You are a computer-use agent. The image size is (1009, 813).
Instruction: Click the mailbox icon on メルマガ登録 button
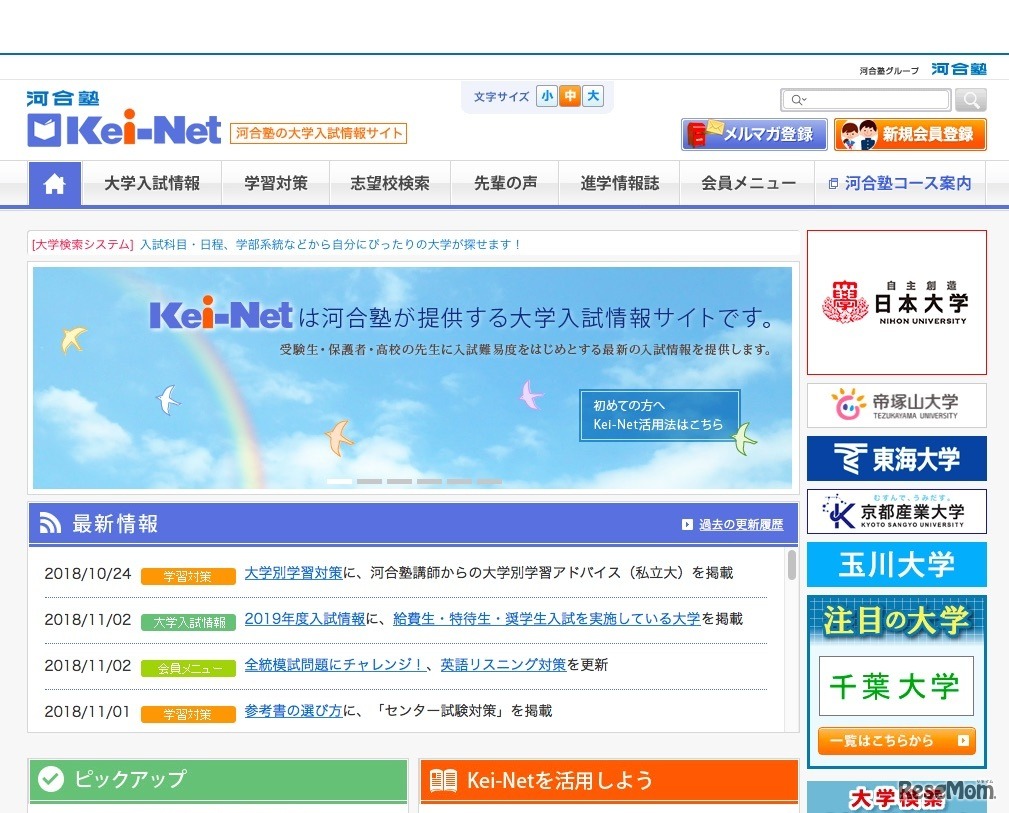[700, 133]
